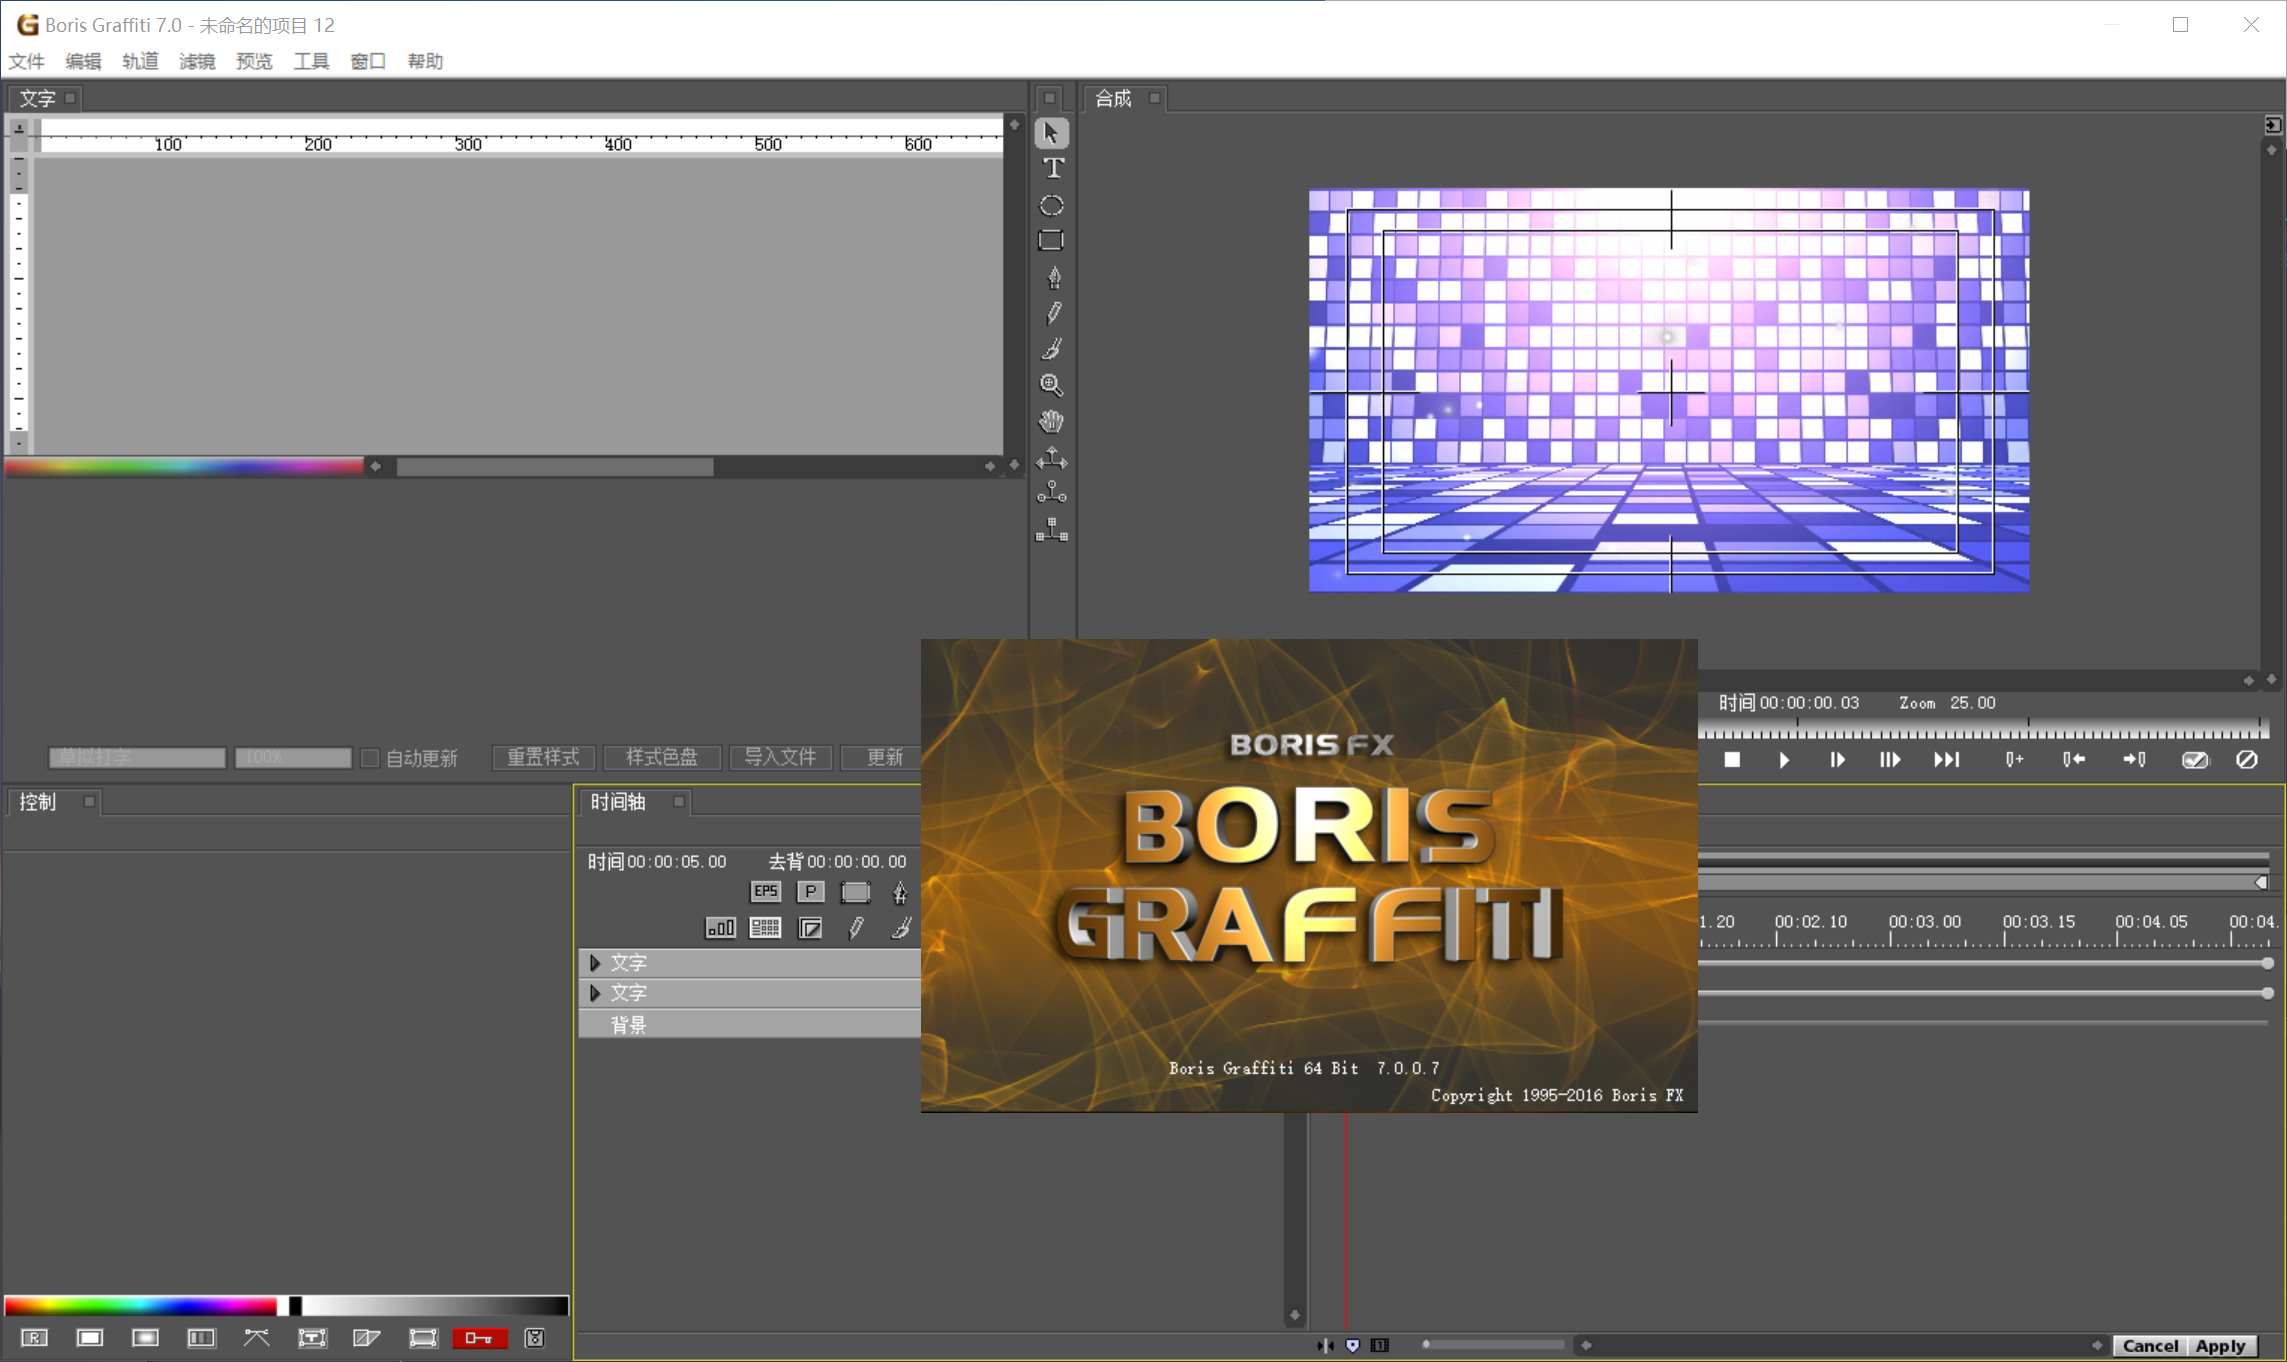Toggle the preview checkmark button
2287x1362 pixels.
click(2195, 760)
